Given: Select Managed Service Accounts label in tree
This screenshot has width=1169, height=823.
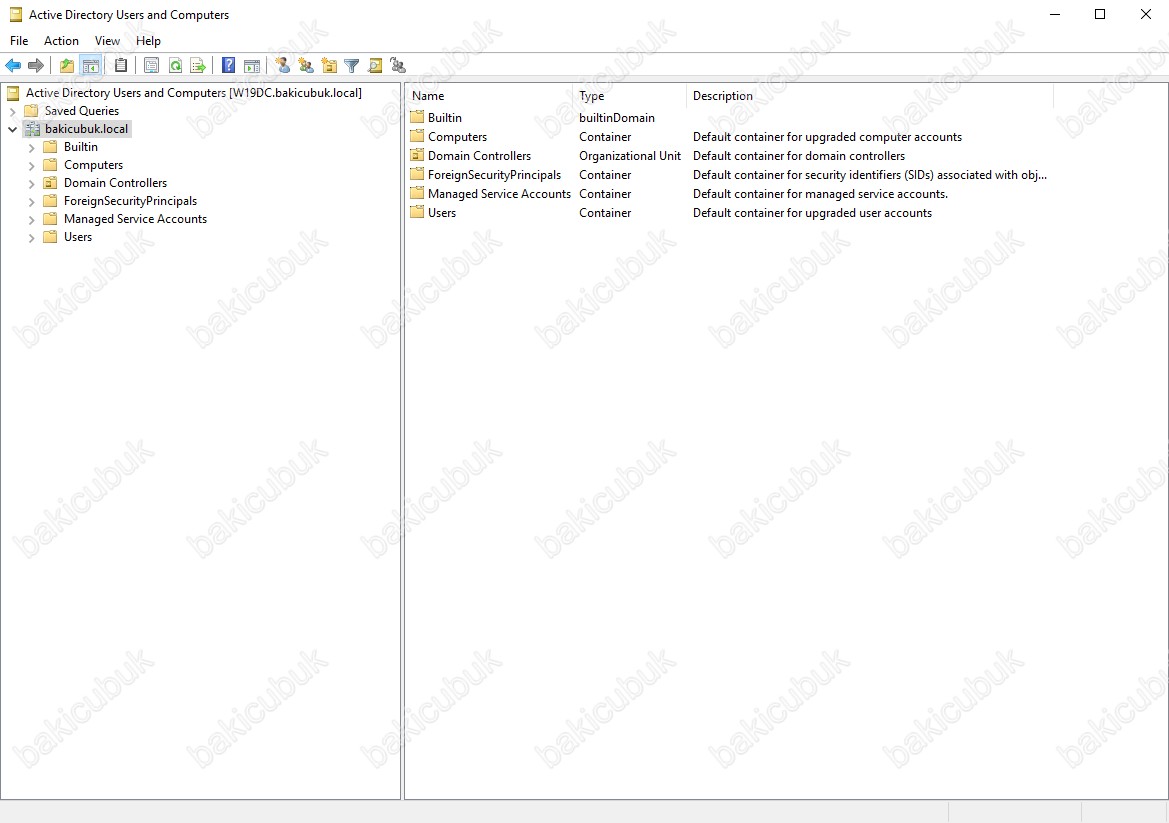Looking at the screenshot, I should (x=136, y=218).
